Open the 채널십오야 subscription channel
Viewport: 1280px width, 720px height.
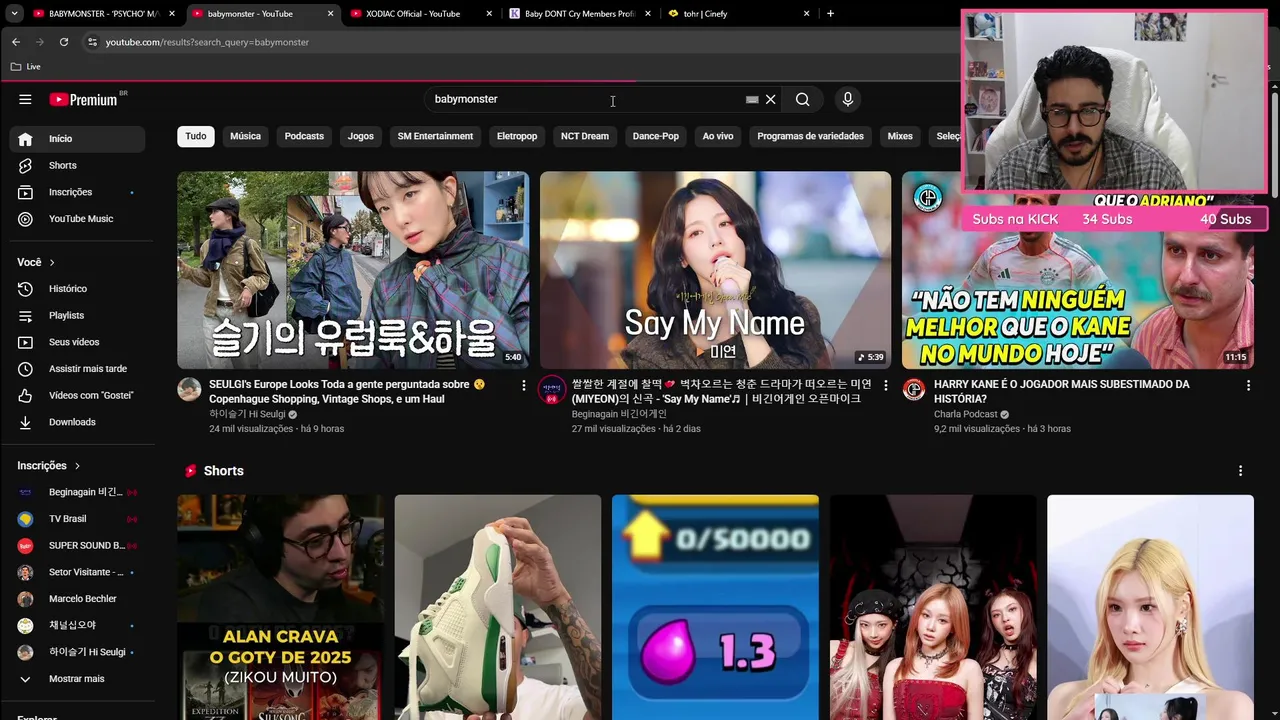(x=77, y=625)
